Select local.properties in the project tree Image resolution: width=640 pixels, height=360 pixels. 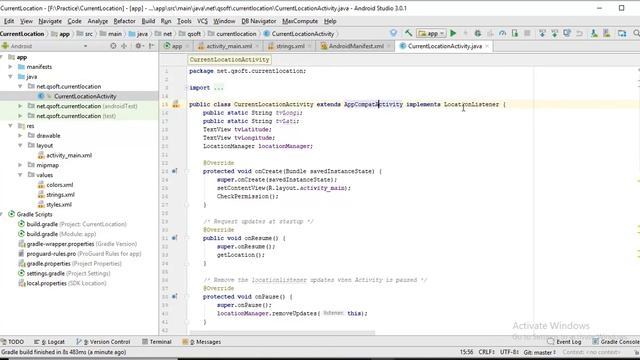tap(62, 283)
